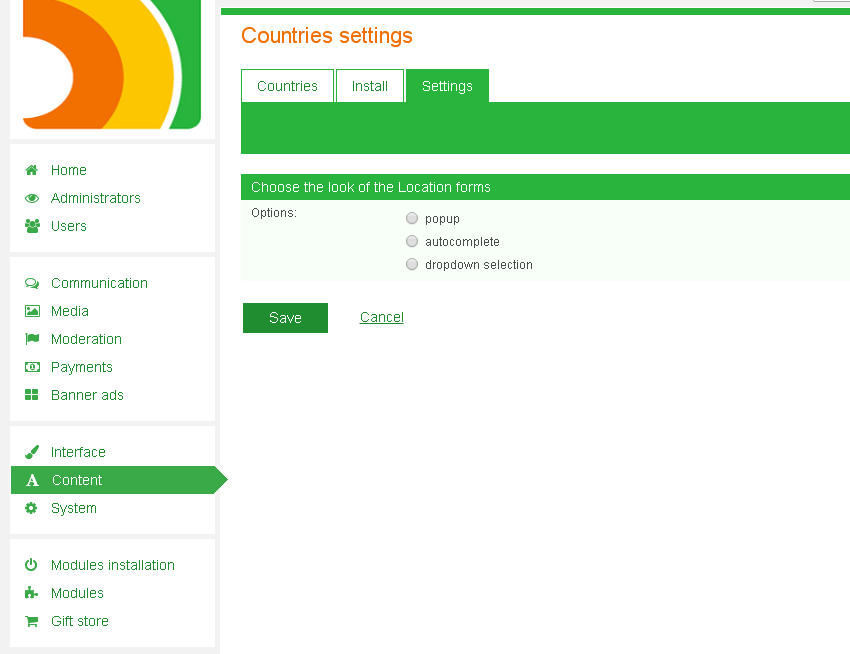Click the Moderation flag icon
Viewport: 850px width, 654px height.
coord(32,339)
